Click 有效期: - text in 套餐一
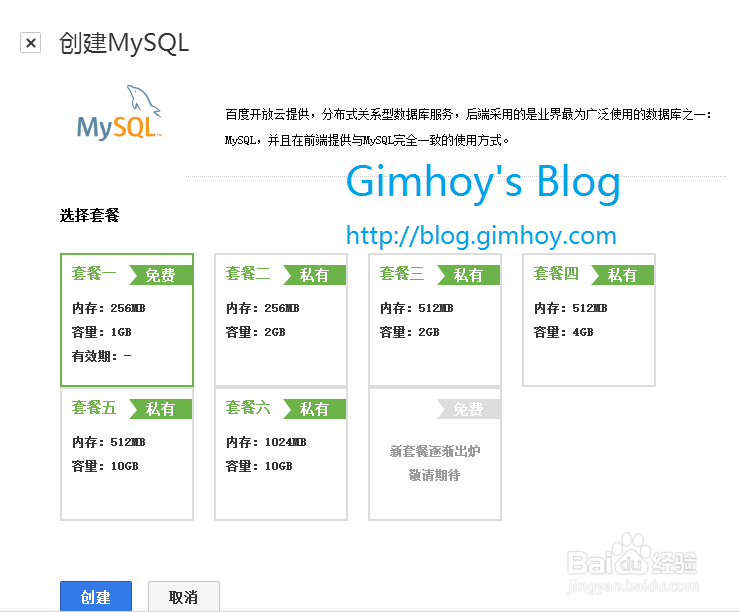This screenshot has height=612, width=740. click(x=101, y=356)
